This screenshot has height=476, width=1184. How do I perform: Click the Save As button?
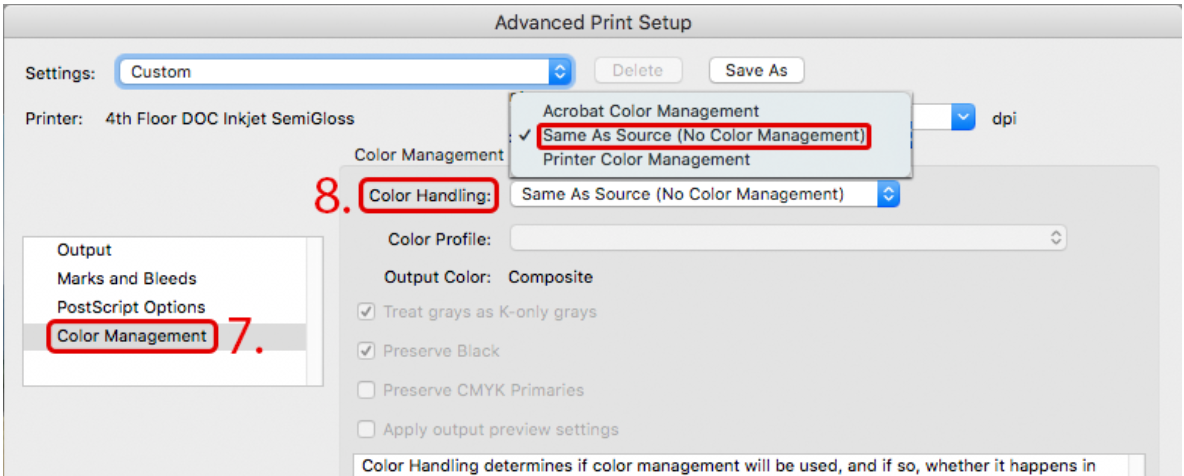pos(756,70)
